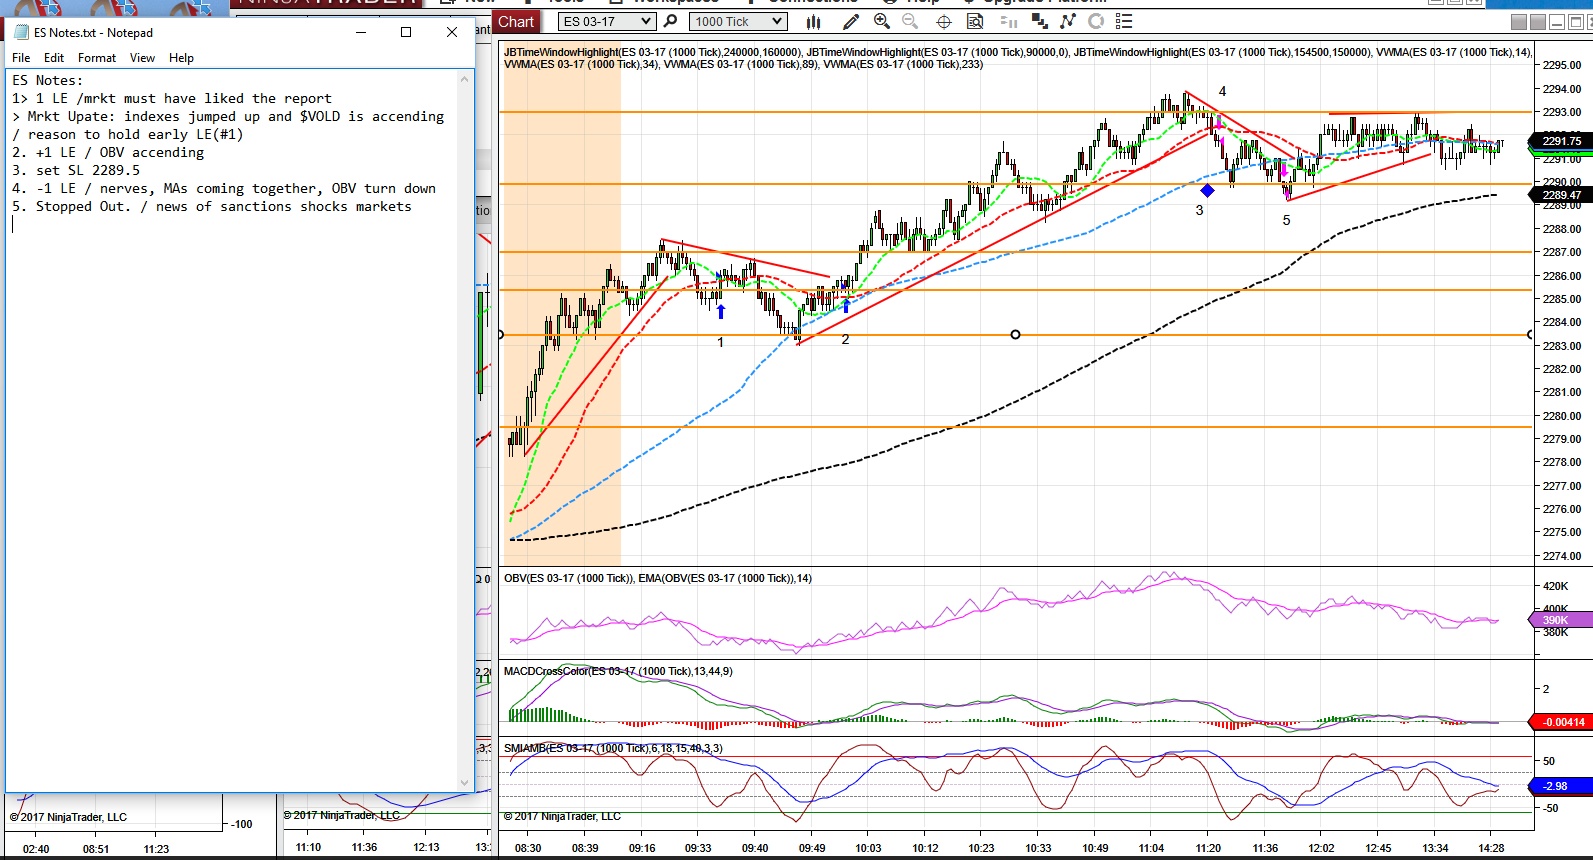Click the zoom out magnifier icon
1593x860 pixels.
[x=910, y=21]
